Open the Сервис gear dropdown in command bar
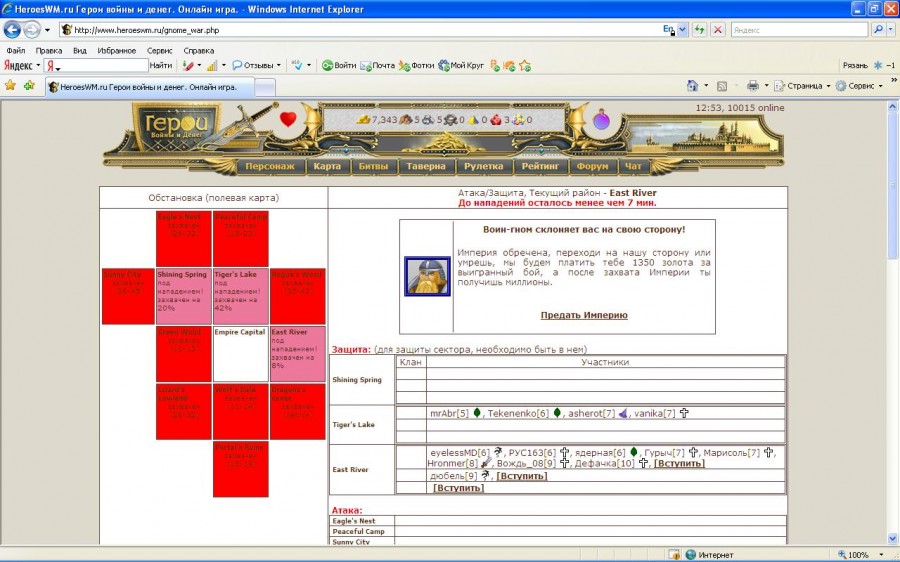Screen dimensions: 900x562 [x=859, y=86]
